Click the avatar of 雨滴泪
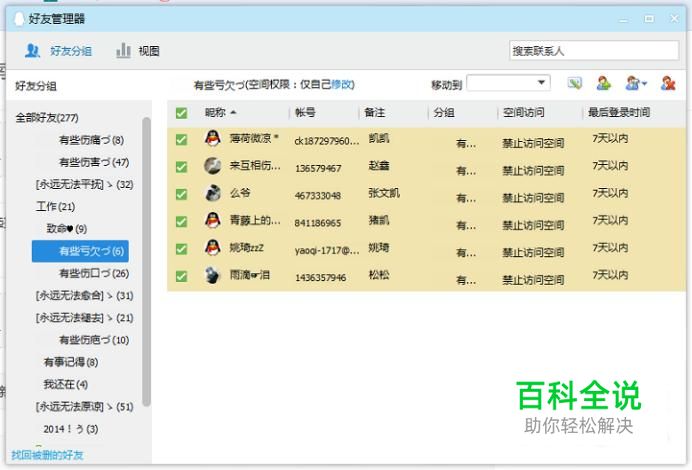 pos(213,275)
